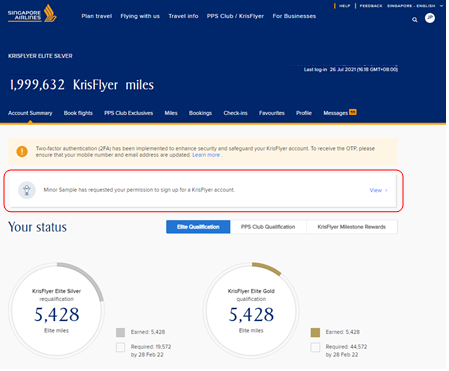Open the JP profile avatar
449x371 pixels.
(x=430, y=18)
